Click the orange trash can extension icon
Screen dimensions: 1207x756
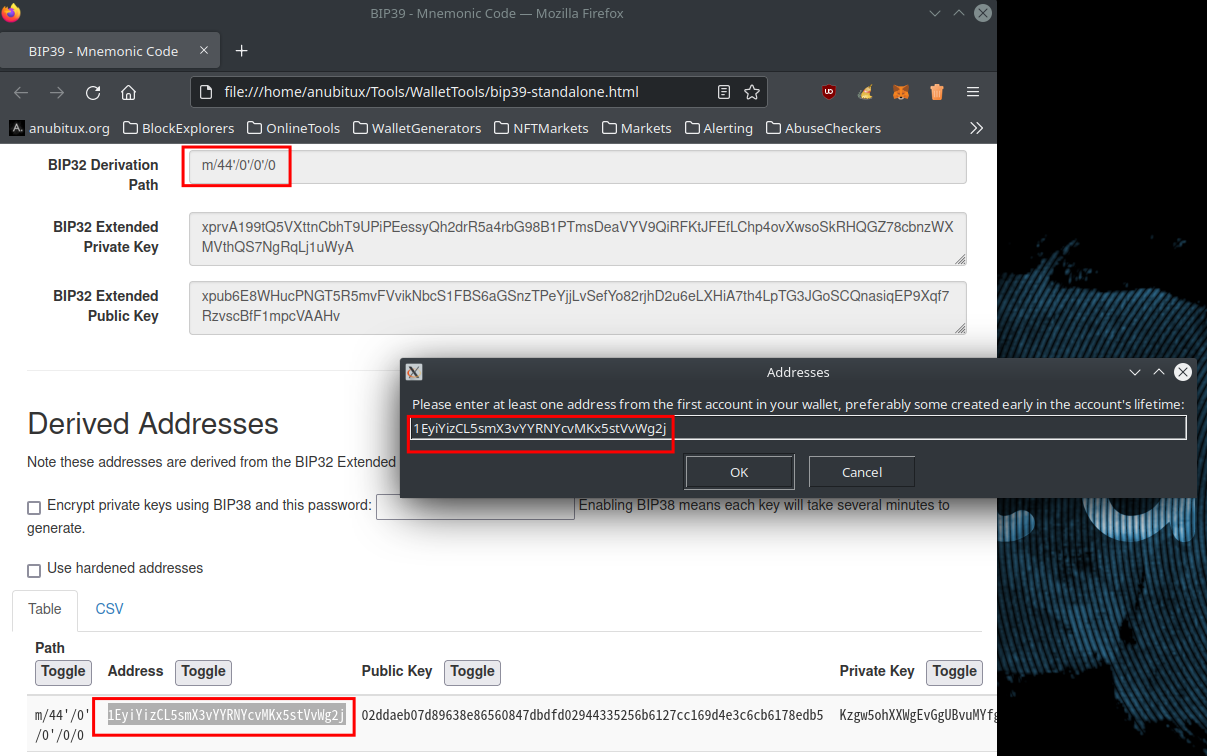pyautogui.click(x=937, y=92)
